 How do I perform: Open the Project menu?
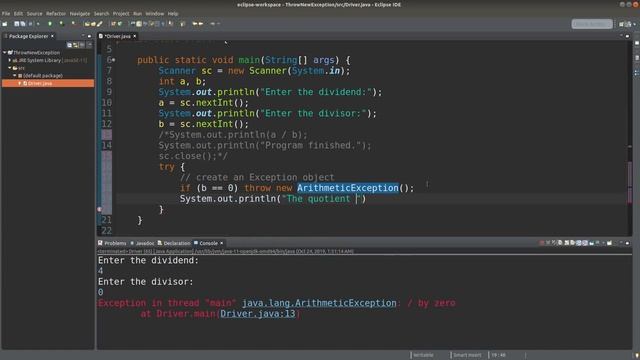tap(121, 13)
